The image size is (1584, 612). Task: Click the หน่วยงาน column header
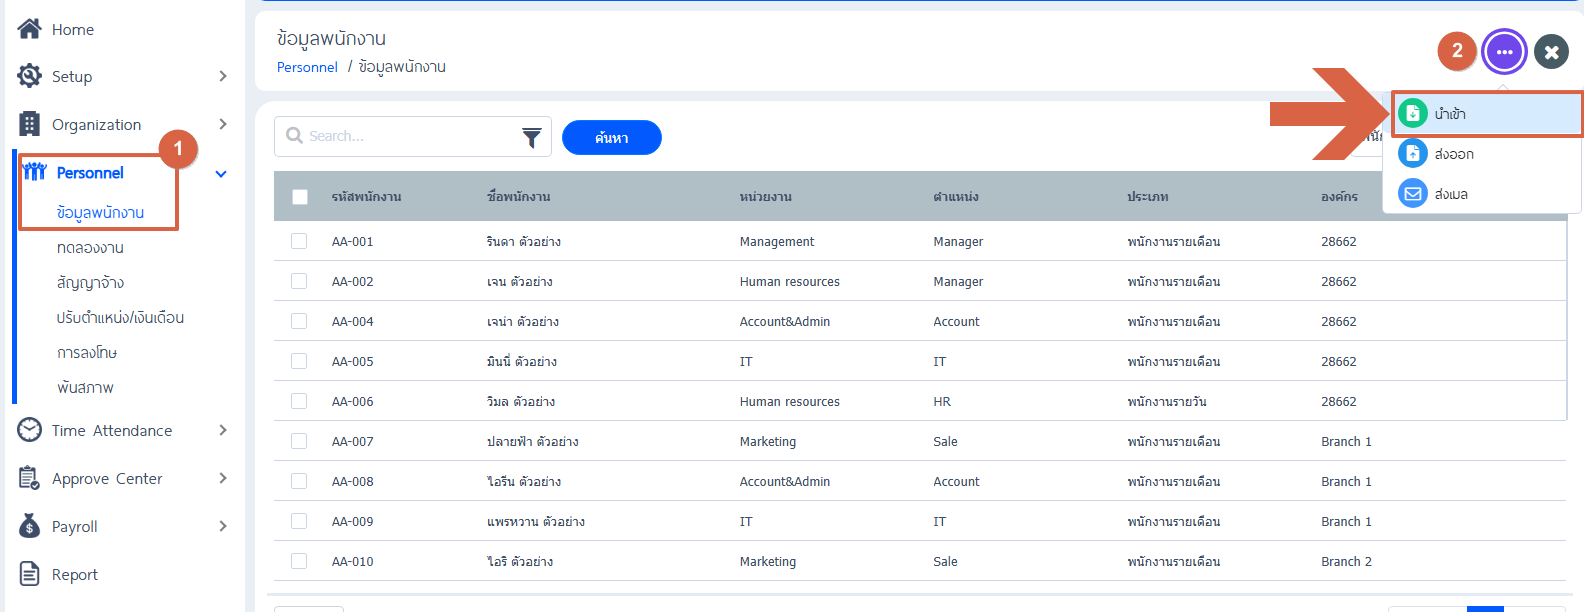pyautogui.click(x=766, y=197)
